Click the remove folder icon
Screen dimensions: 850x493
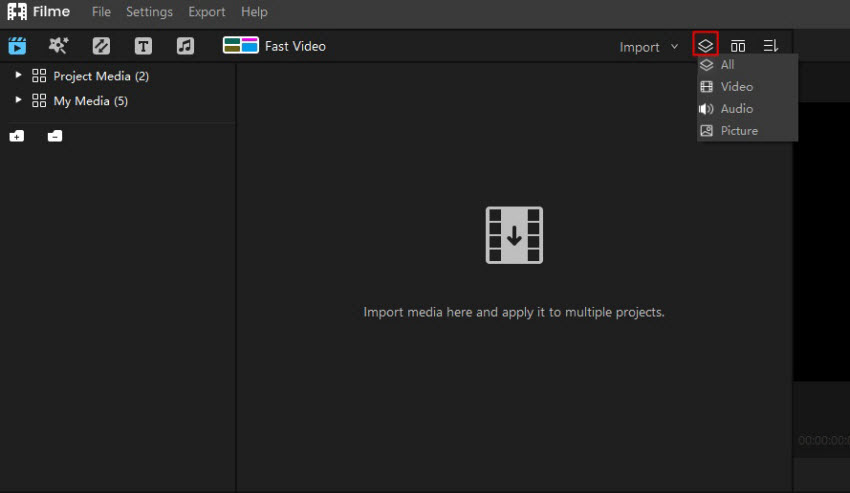point(55,136)
